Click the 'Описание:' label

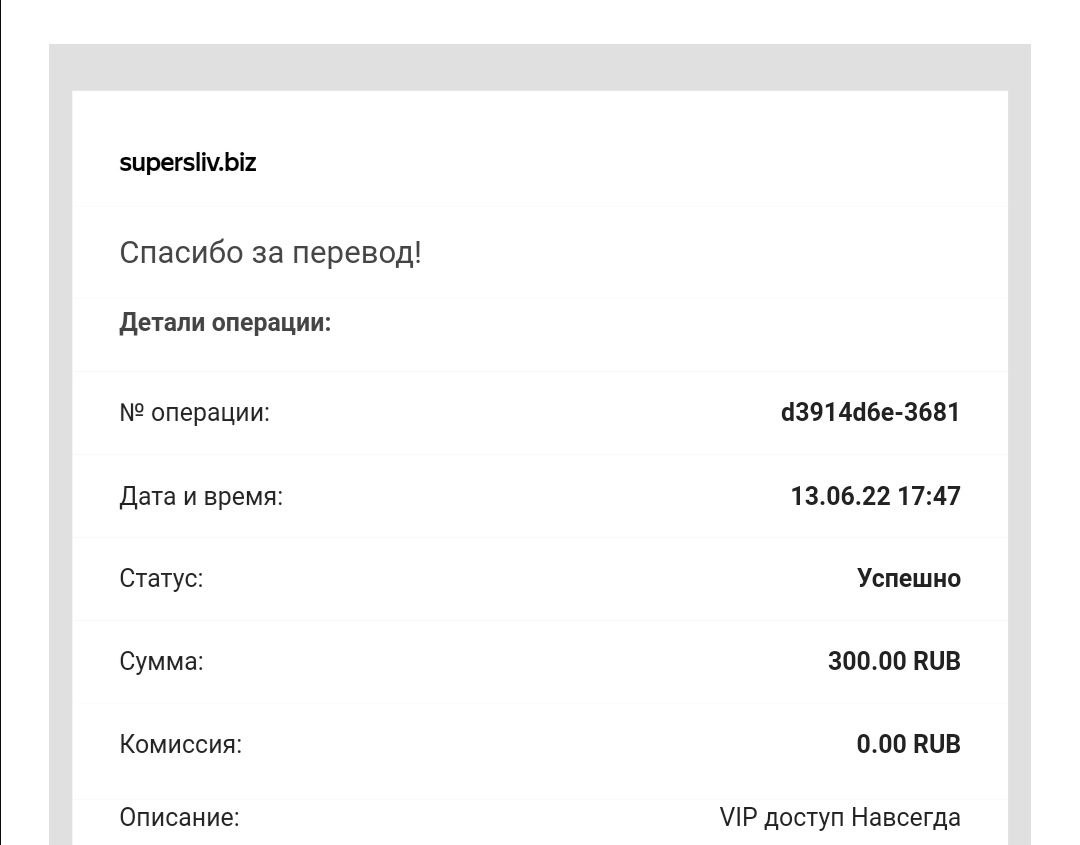coord(179,818)
